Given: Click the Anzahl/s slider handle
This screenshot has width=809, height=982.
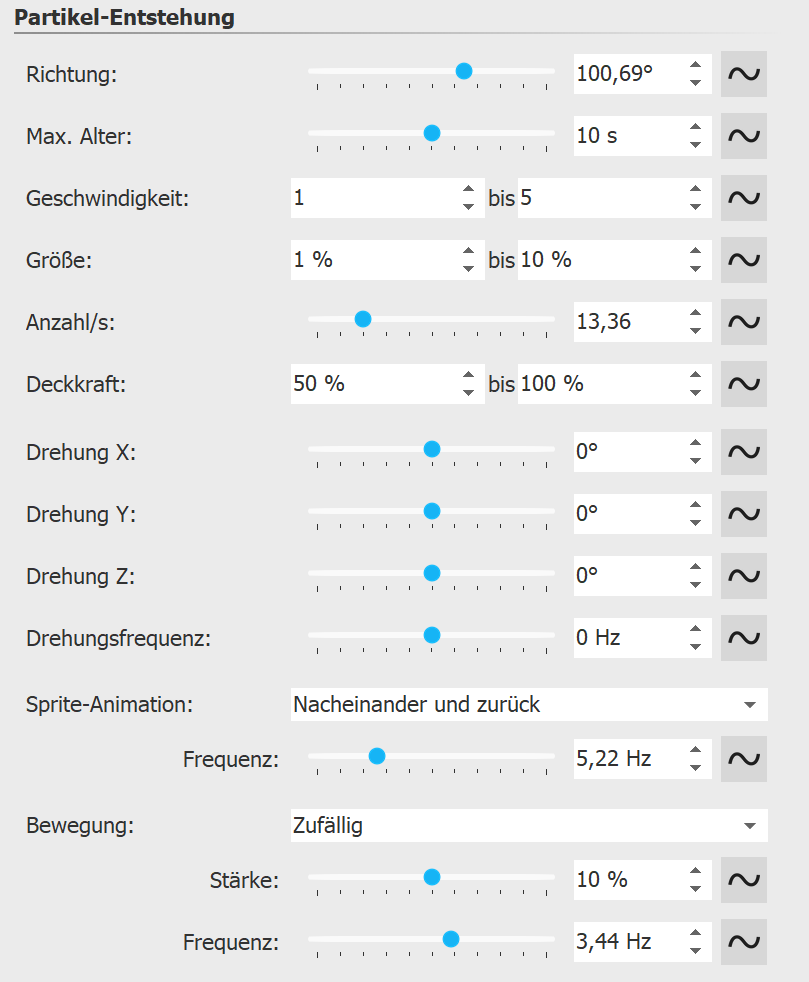Looking at the screenshot, I should tap(363, 319).
